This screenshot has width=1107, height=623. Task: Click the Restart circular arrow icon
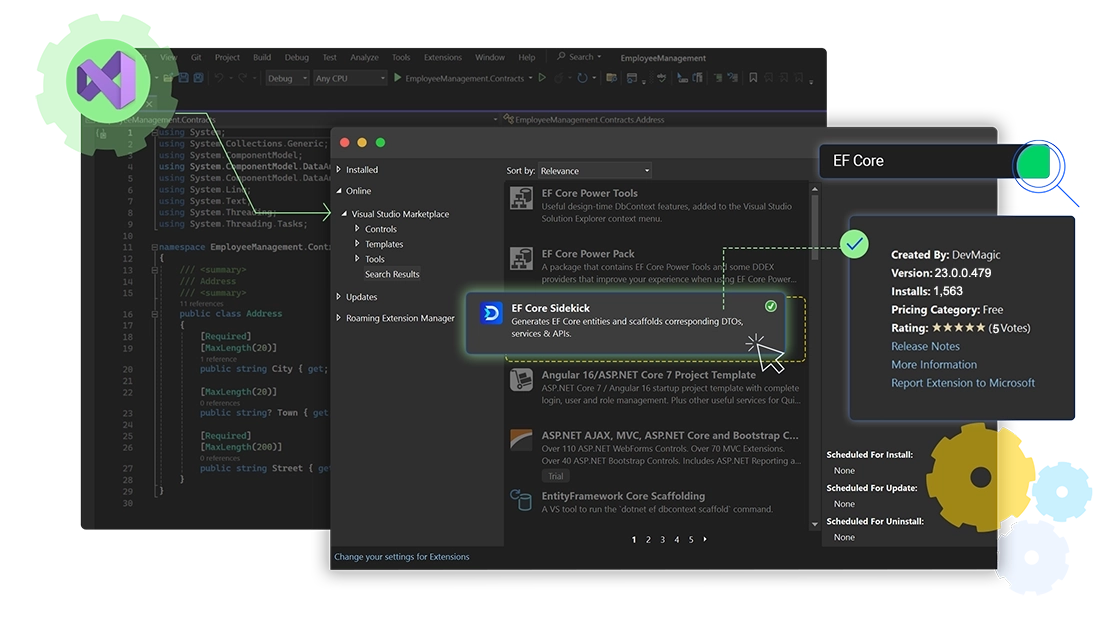coord(582,78)
